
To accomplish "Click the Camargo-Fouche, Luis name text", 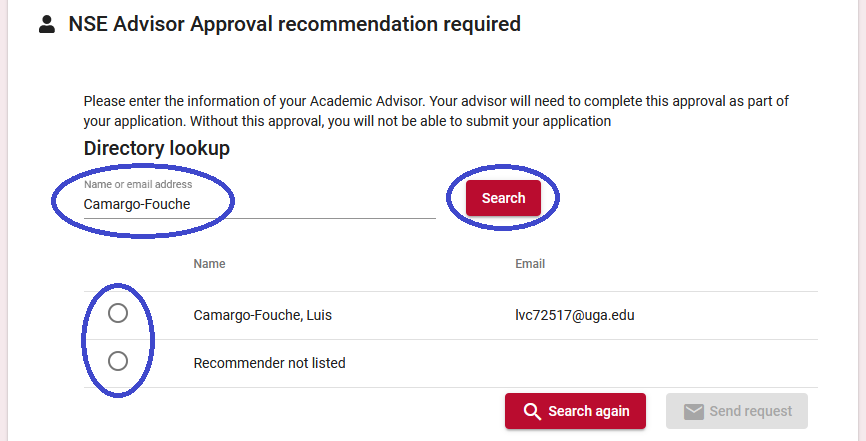I will (x=262, y=316).
